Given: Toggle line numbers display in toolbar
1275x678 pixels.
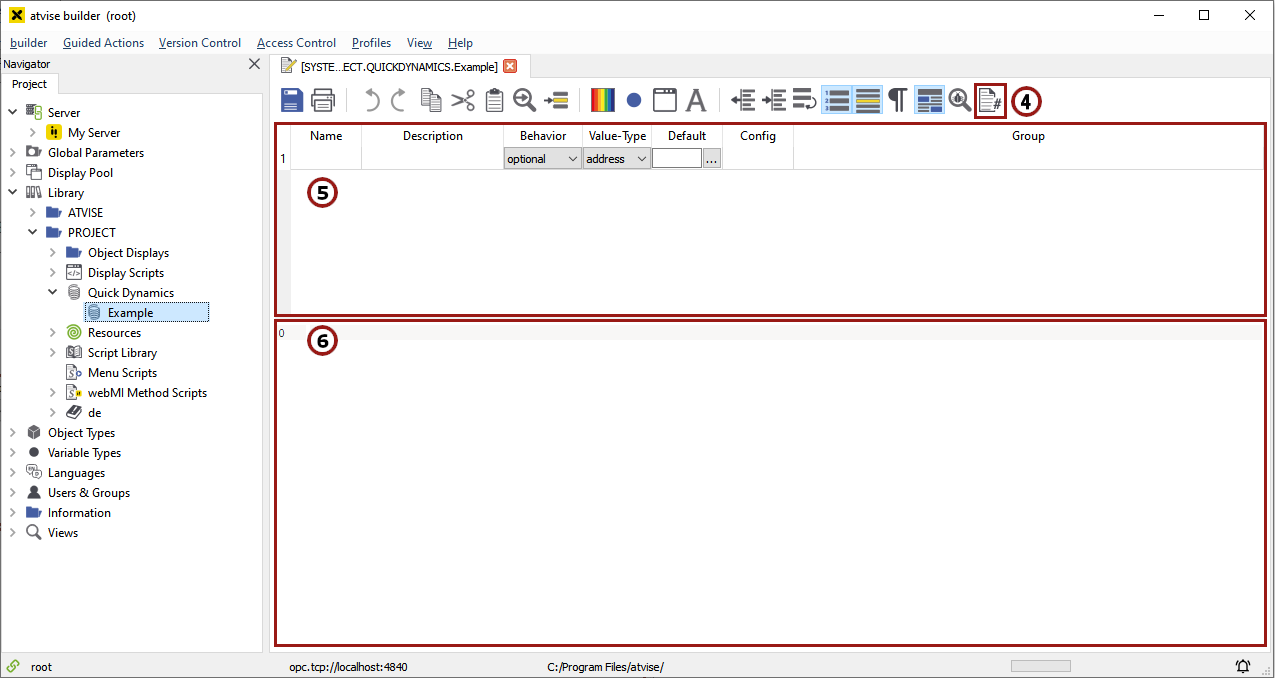Looking at the screenshot, I should (x=837, y=100).
